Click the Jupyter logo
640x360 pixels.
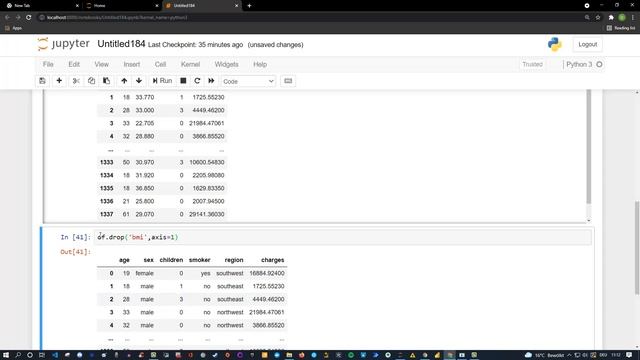click(63, 44)
